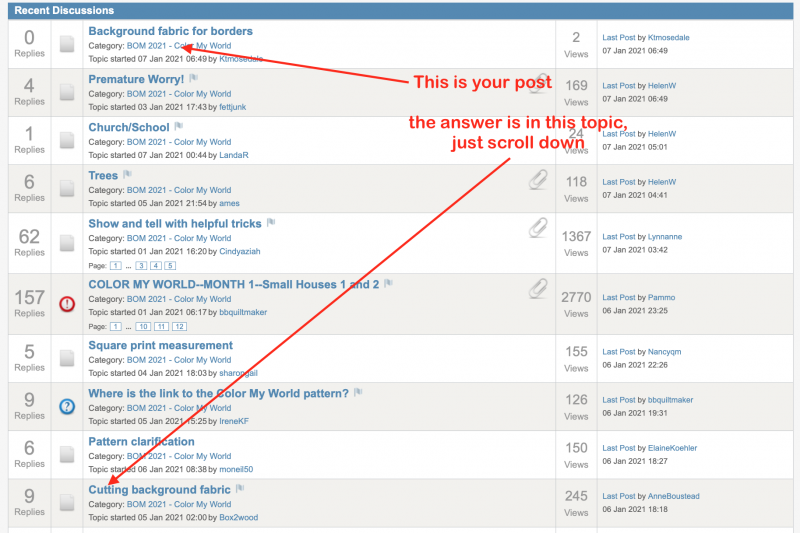Click the Recent Discussions header bar
800x533 pixels.
coord(400,10)
